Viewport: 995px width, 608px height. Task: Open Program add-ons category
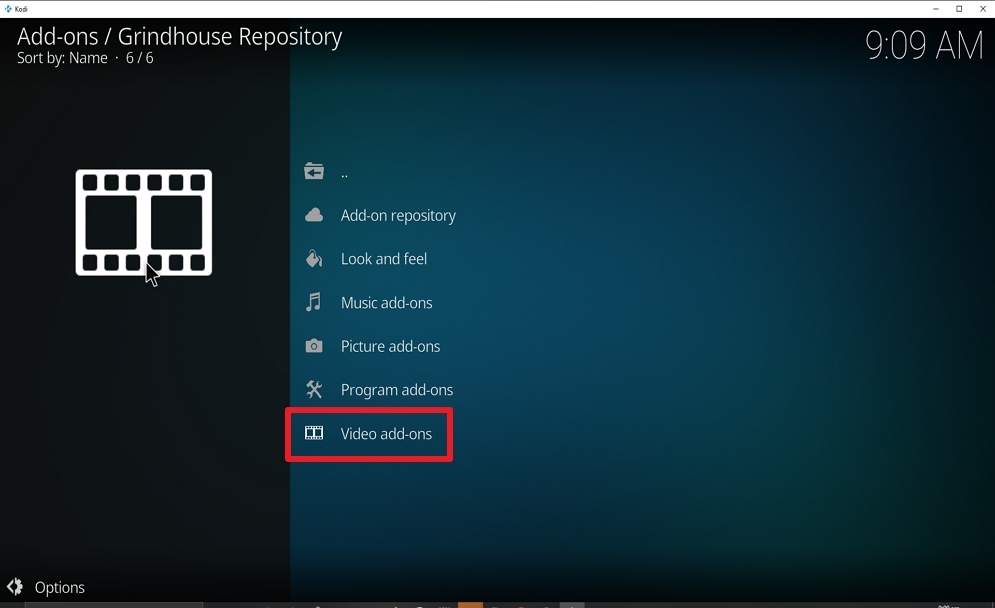[397, 390]
